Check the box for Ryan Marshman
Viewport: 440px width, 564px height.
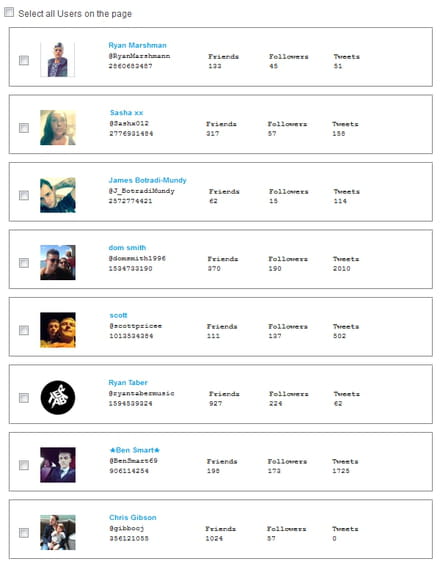click(x=24, y=60)
